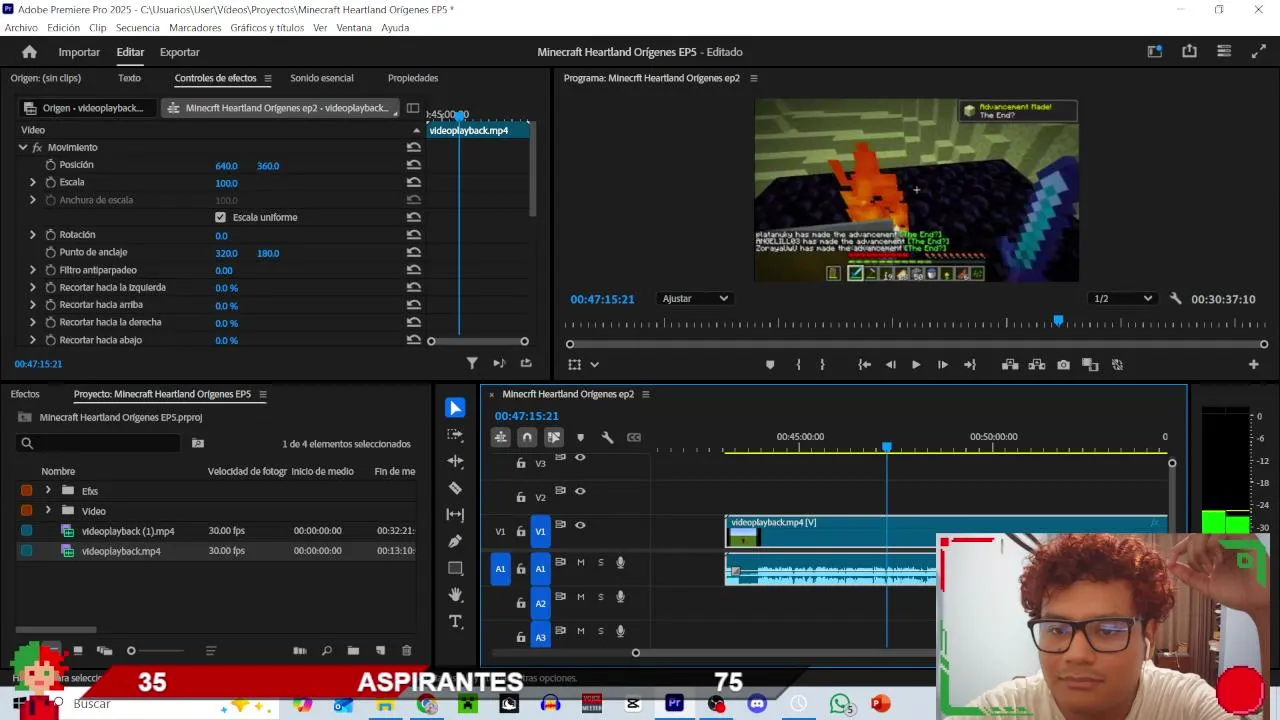Expand the Escala property
1280x720 pixels.
pyautogui.click(x=32, y=182)
